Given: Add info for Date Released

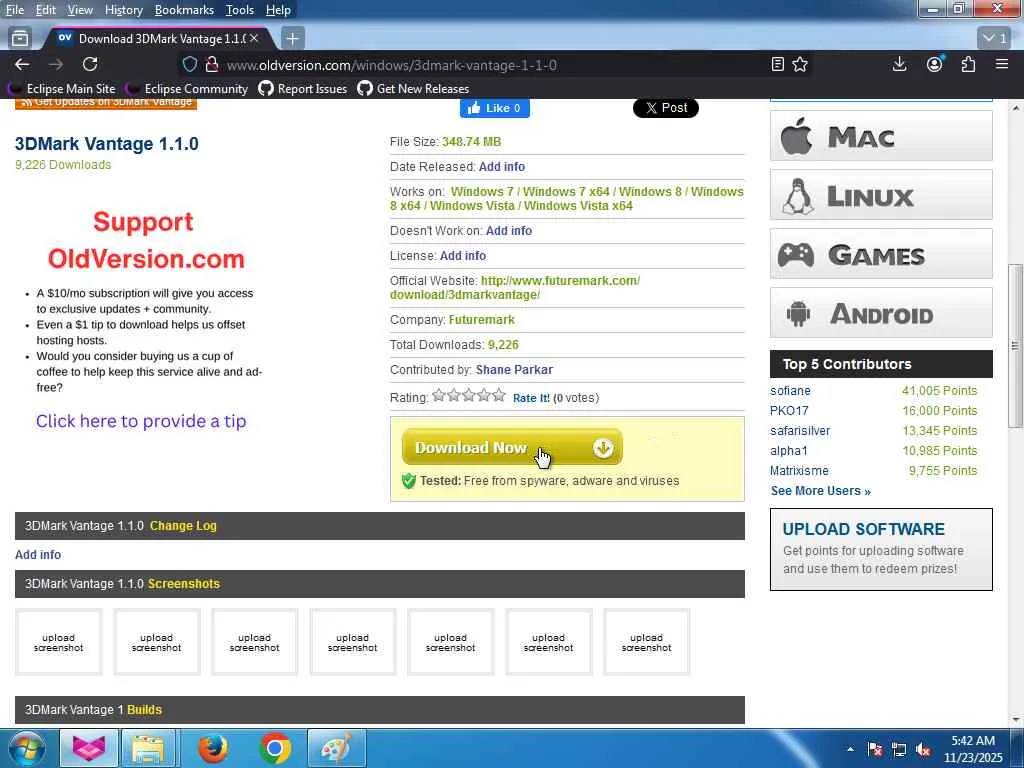Looking at the screenshot, I should 502,167.
